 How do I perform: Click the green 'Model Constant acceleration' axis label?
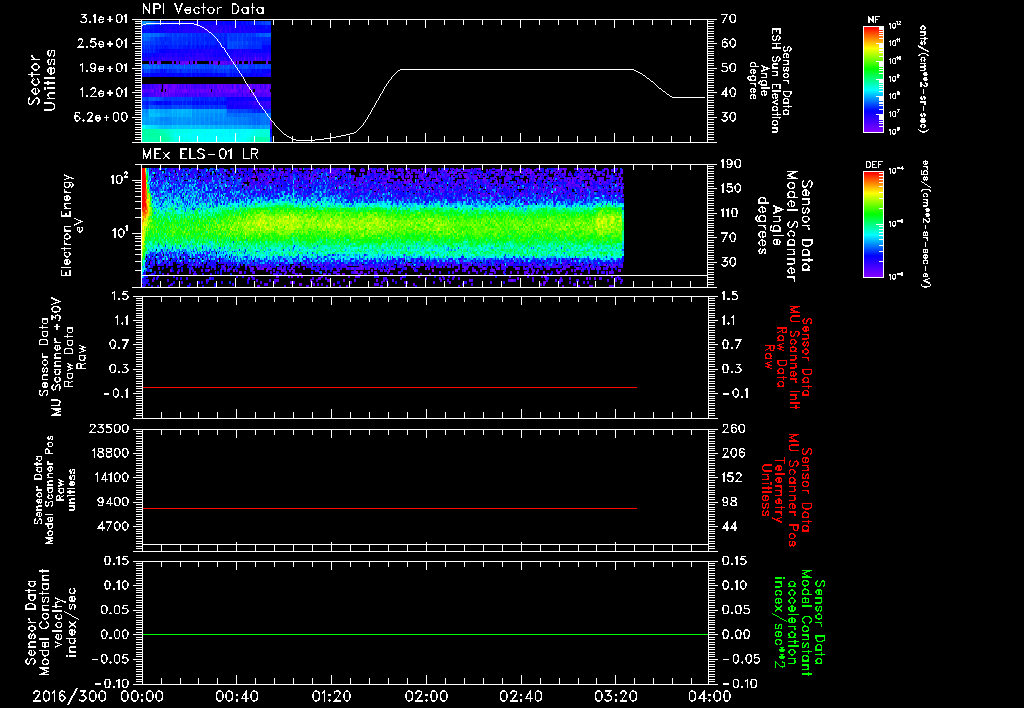pyautogui.click(x=799, y=622)
